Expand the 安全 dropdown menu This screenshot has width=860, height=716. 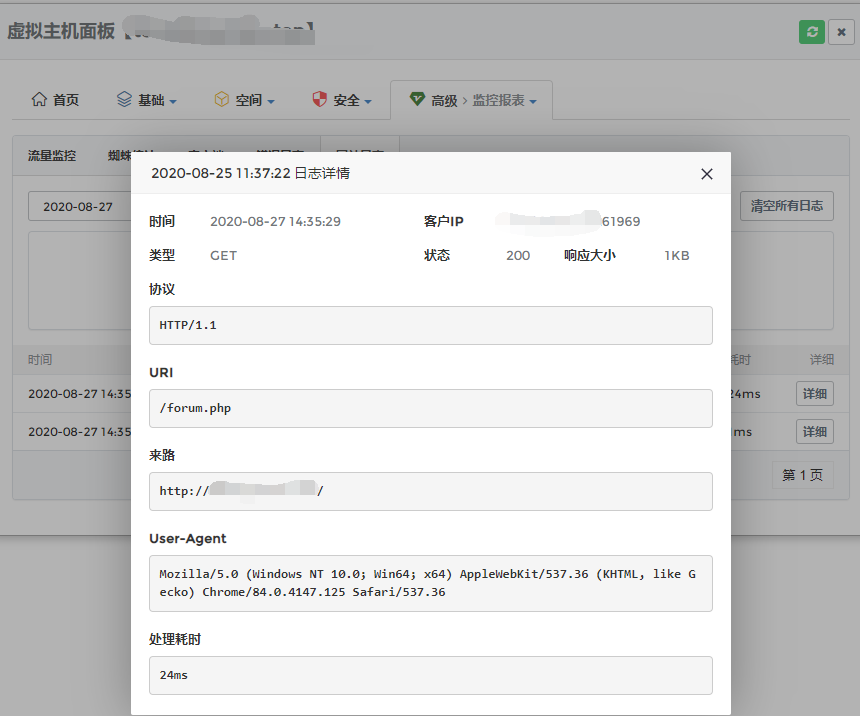(x=342, y=100)
